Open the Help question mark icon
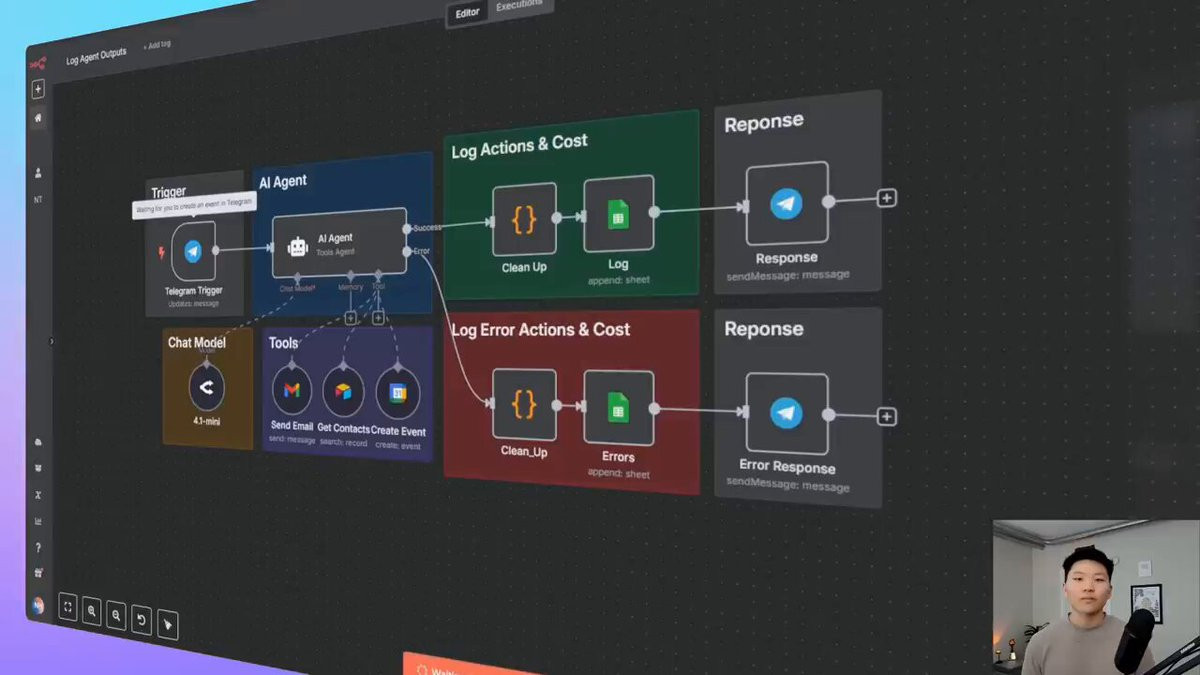This screenshot has height=675, width=1200. click(39, 548)
